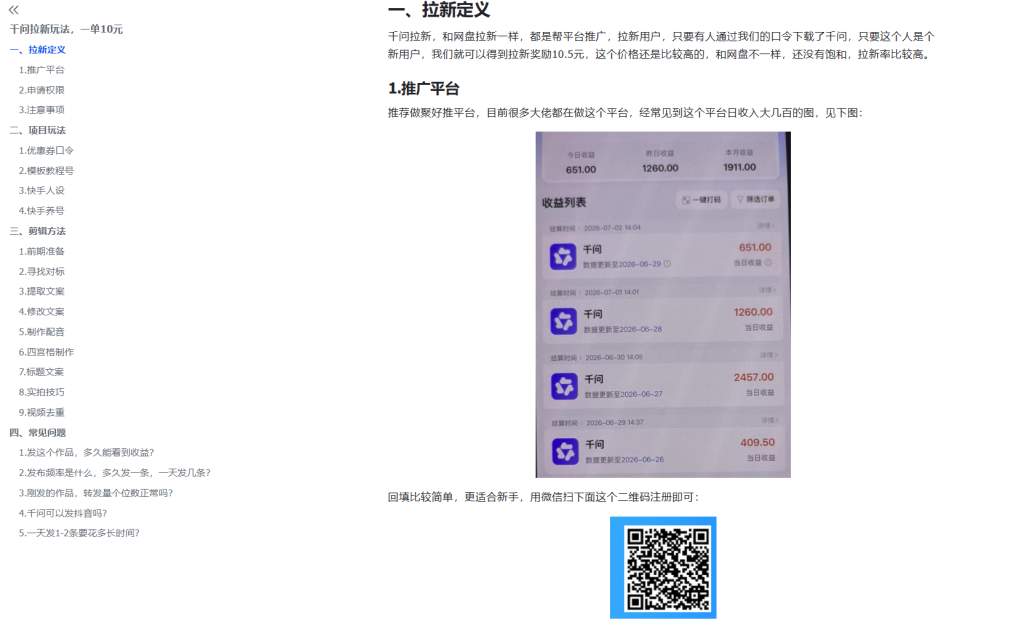Open the QR code registration image
Screen dimensions: 1024x631
pyautogui.click(x=663, y=568)
